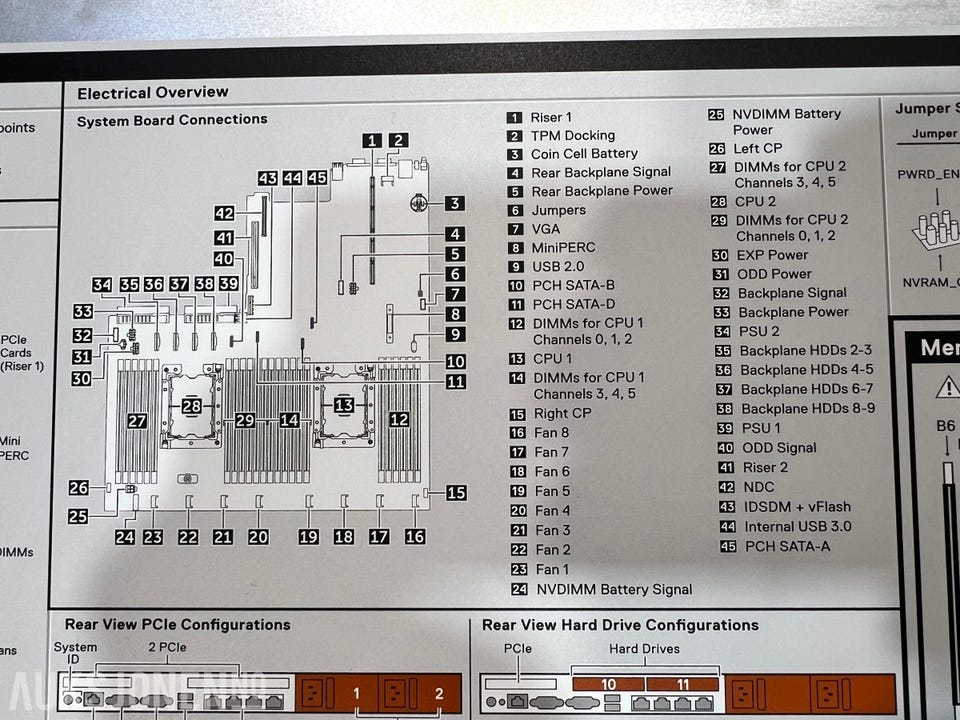The image size is (960, 720).
Task: Select the 'IDSDM + vFlash' legend entry
Action: [x=798, y=507]
